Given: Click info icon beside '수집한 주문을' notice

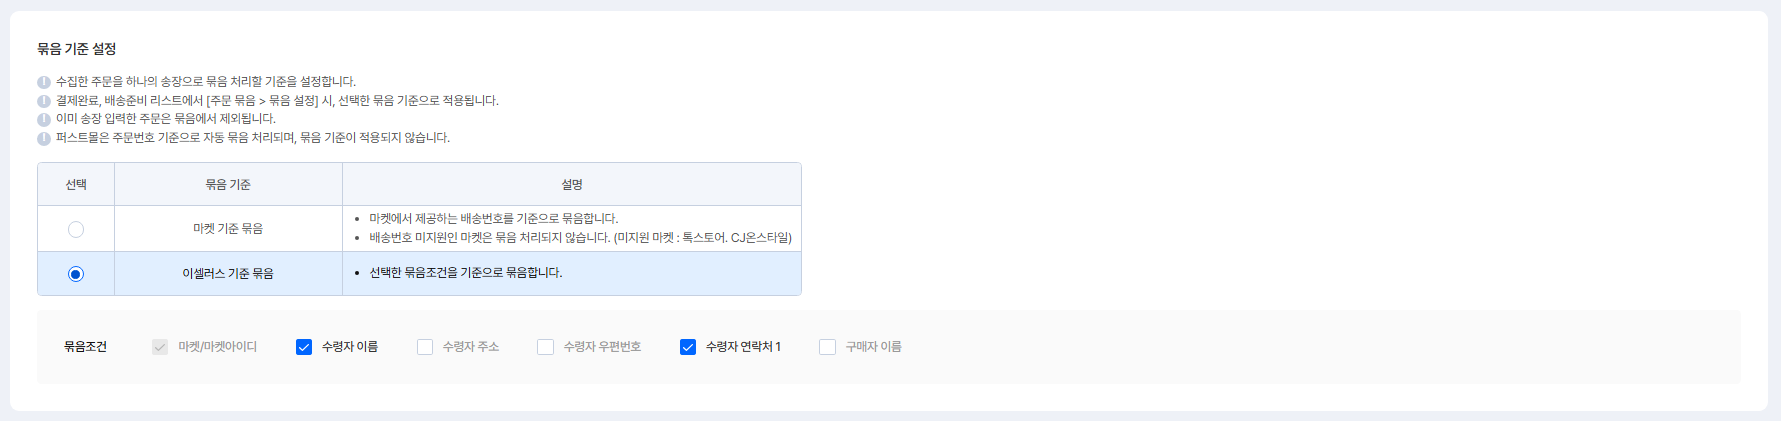Looking at the screenshot, I should (x=44, y=82).
